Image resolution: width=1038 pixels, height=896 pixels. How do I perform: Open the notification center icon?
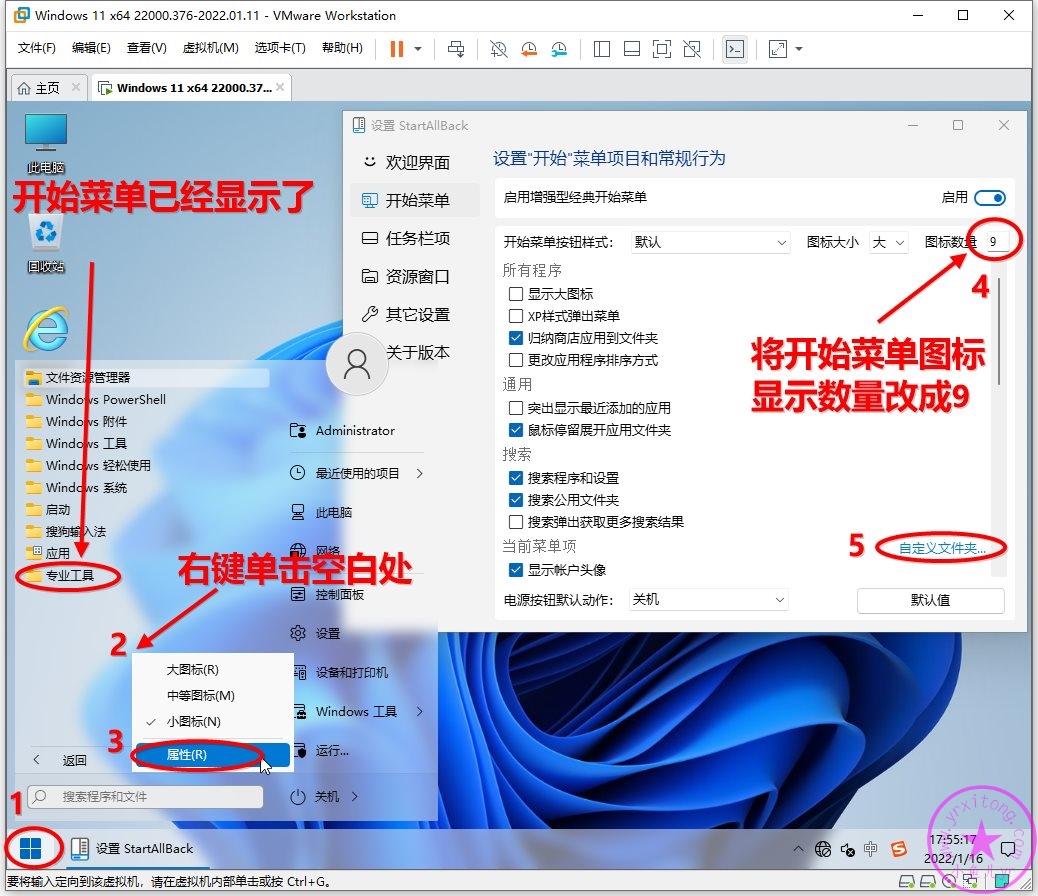point(1008,849)
